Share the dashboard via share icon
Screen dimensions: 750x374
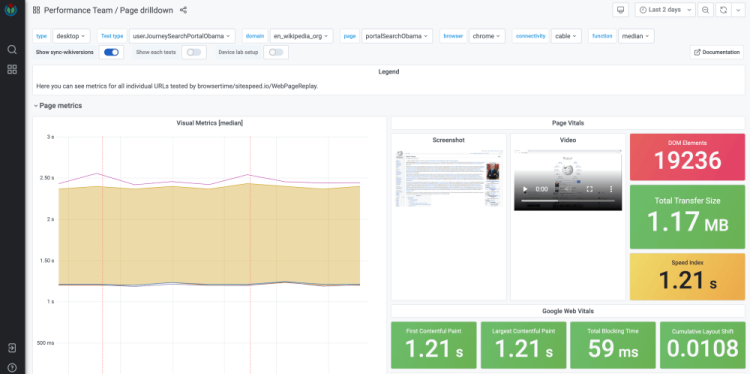(x=183, y=10)
